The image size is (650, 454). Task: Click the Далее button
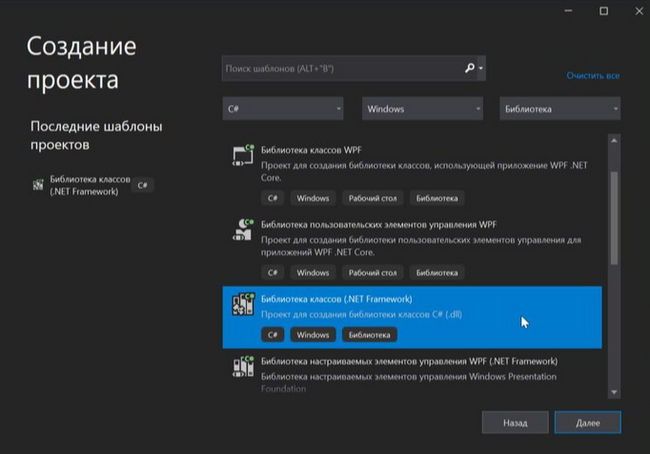pos(587,423)
